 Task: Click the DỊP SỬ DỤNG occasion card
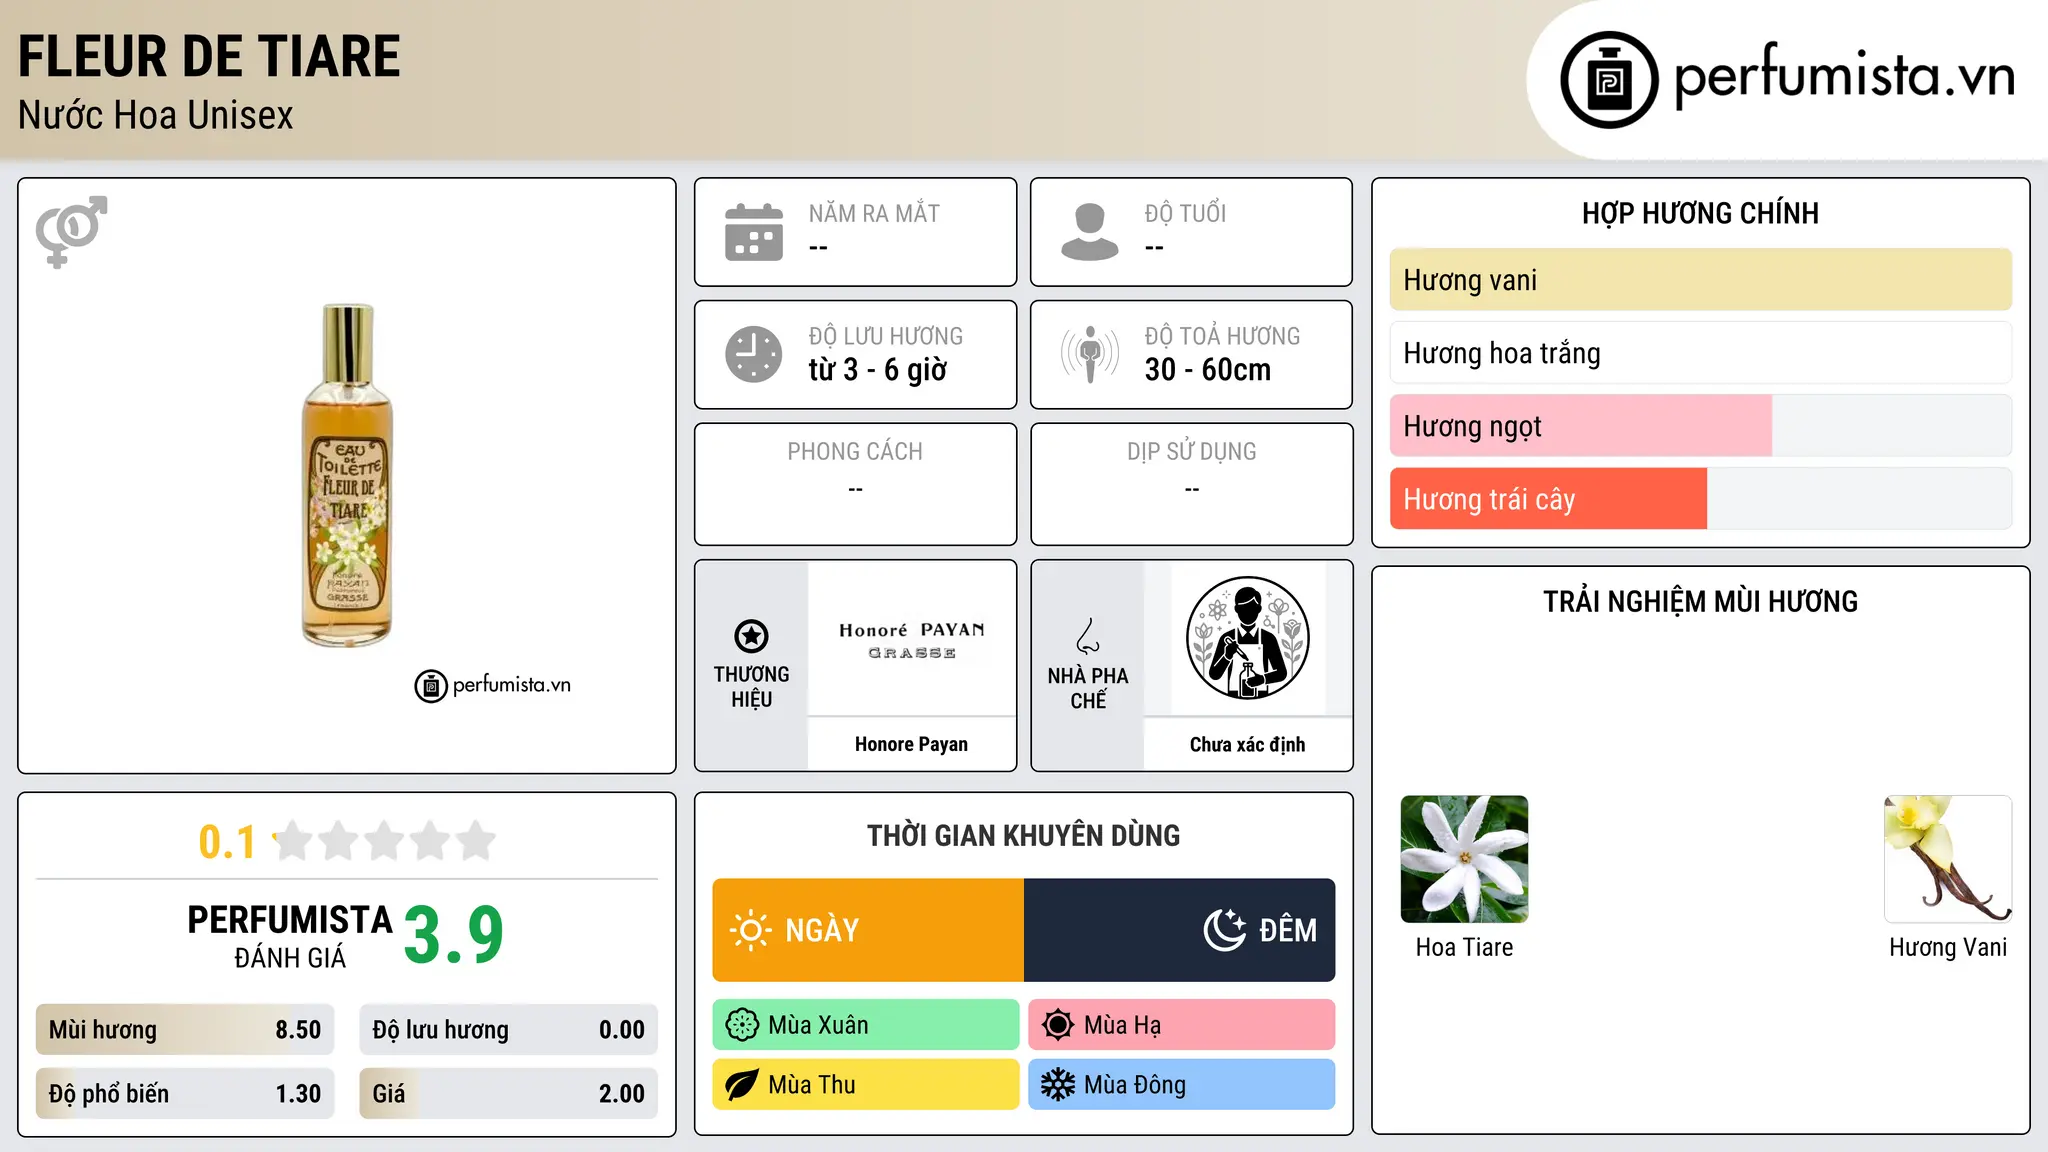[1192, 484]
